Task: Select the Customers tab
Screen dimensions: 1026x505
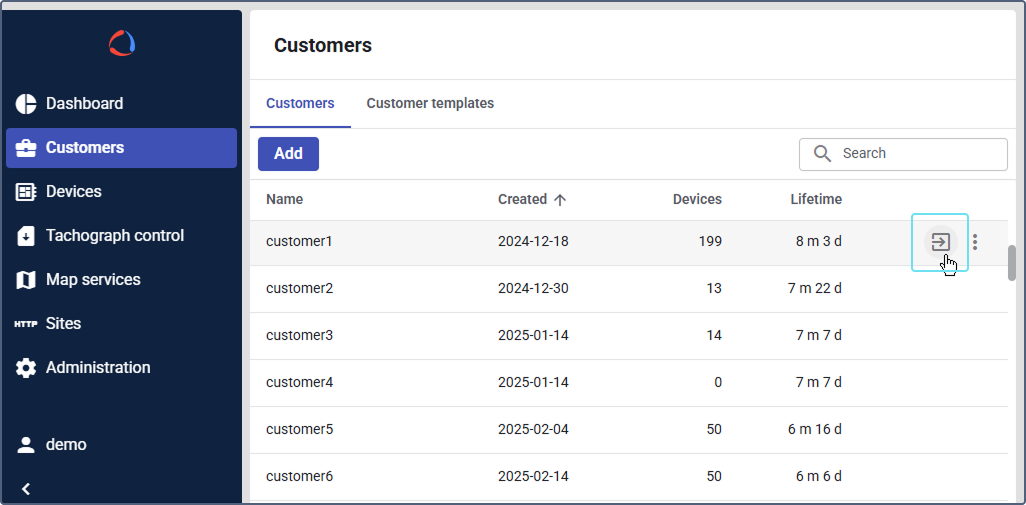Action: (x=300, y=104)
